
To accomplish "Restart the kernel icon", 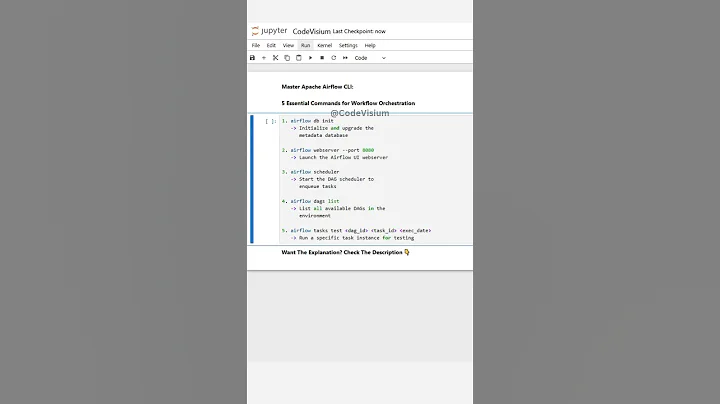I will coord(334,58).
